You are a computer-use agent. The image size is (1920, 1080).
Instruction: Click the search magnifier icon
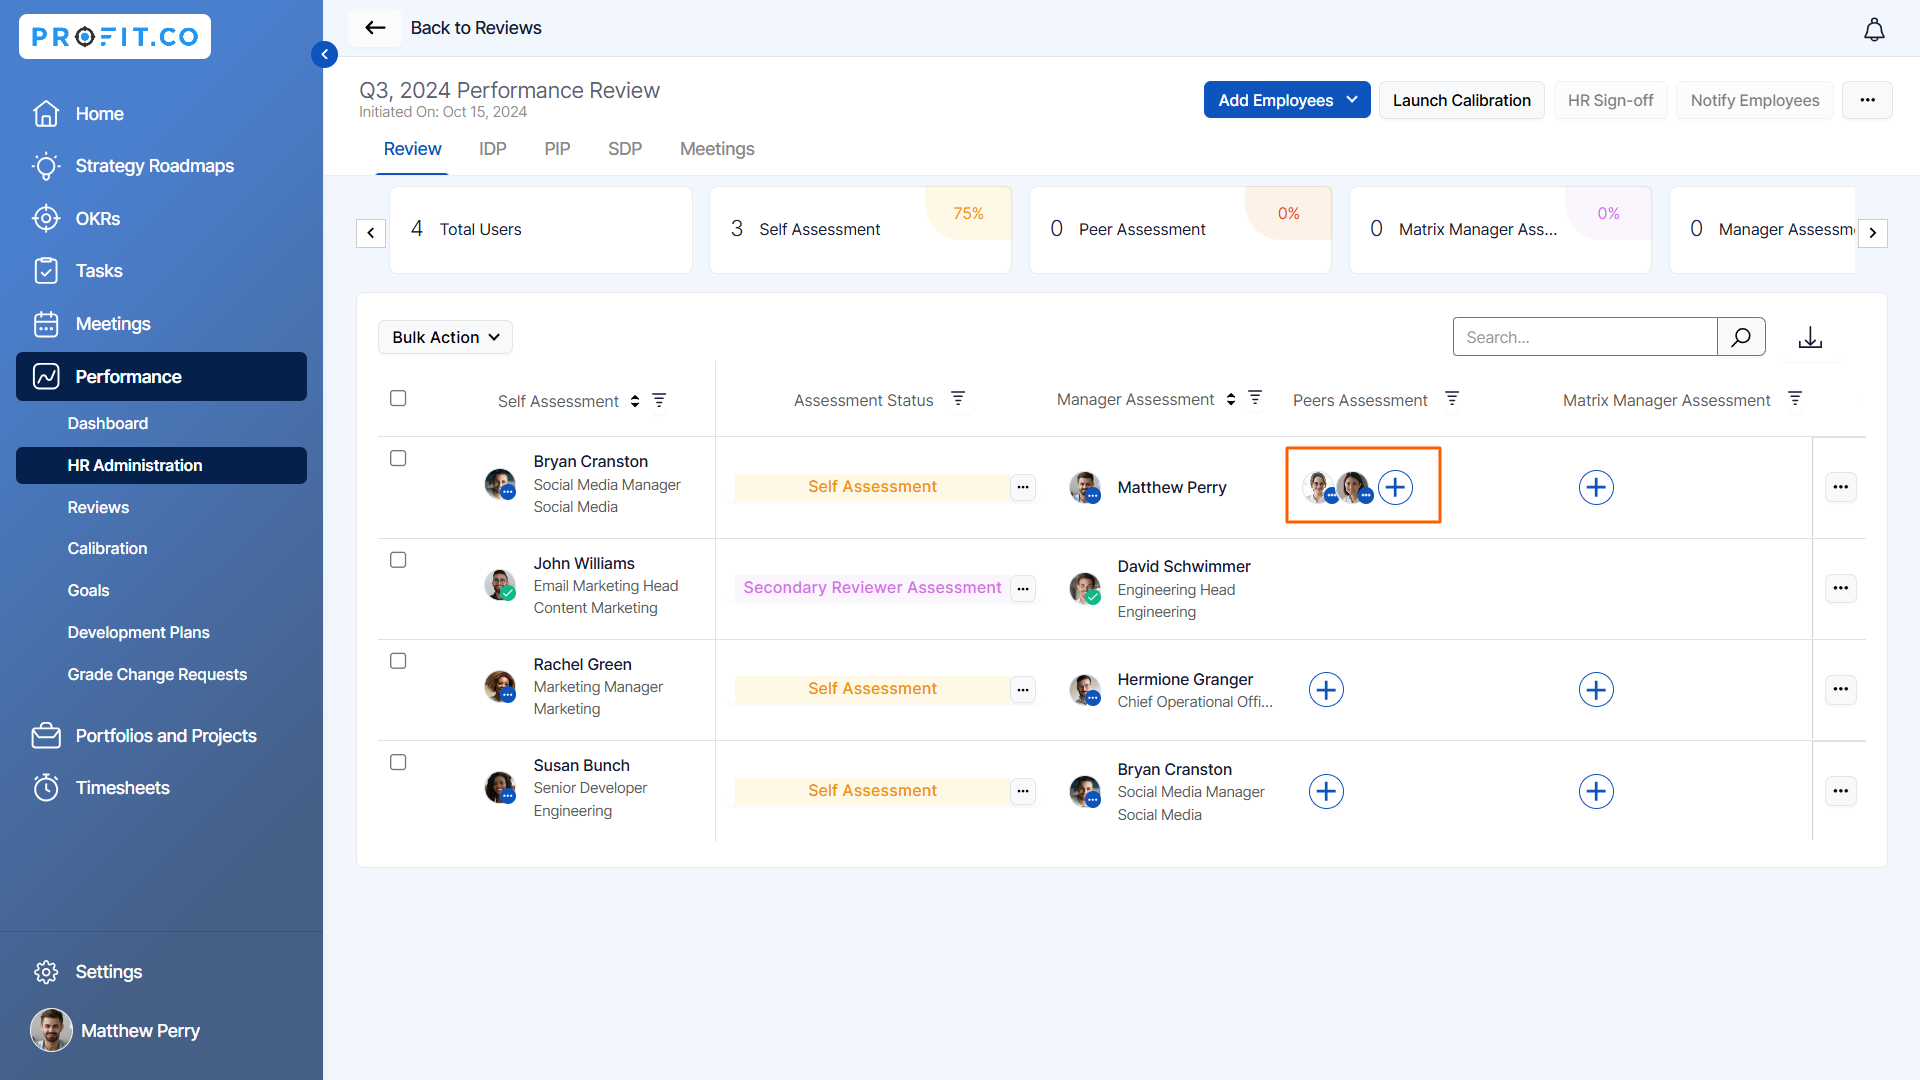click(x=1741, y=337)
